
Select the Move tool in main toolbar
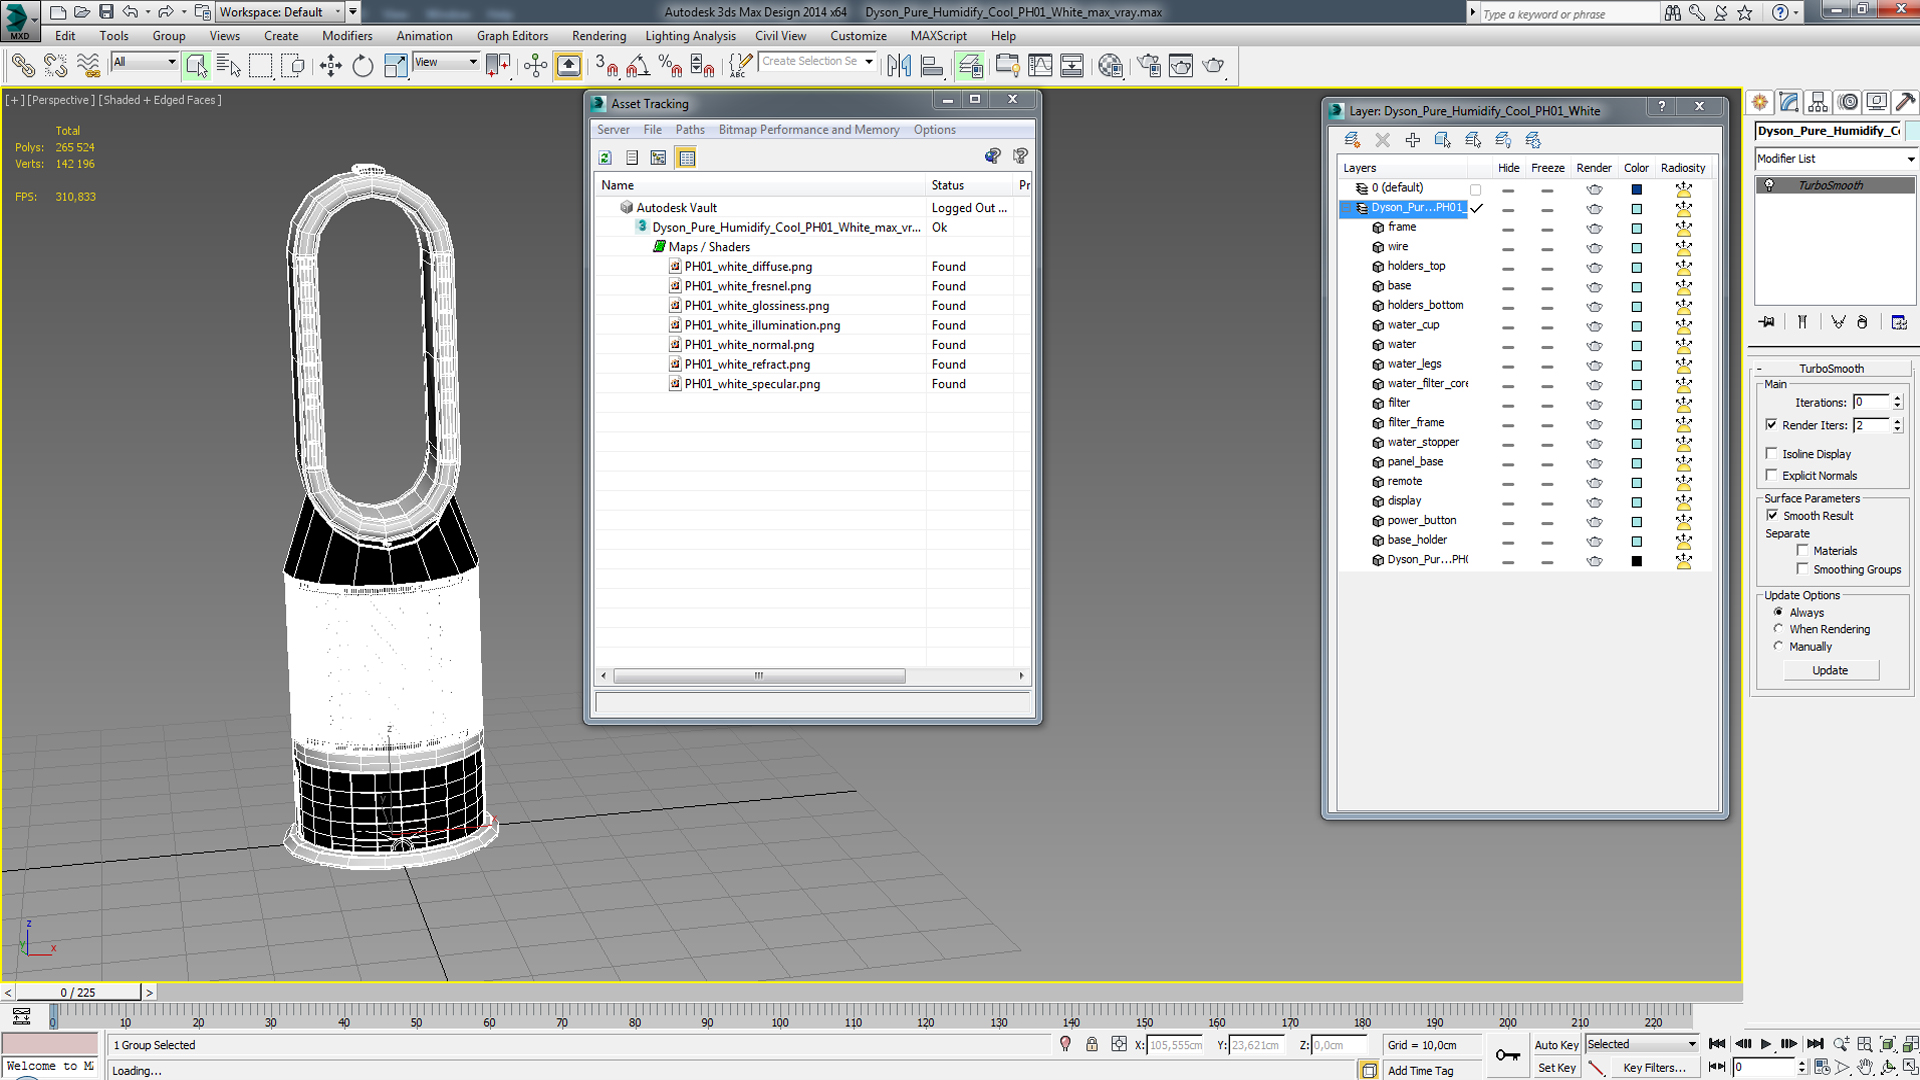click(330, 66)
